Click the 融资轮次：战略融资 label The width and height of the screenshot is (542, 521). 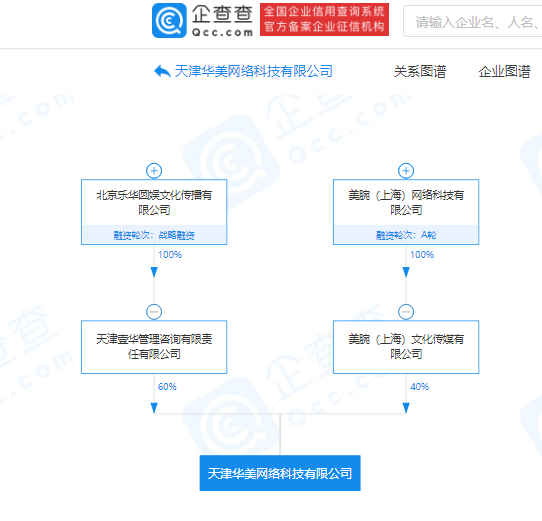tap(154, 235)
